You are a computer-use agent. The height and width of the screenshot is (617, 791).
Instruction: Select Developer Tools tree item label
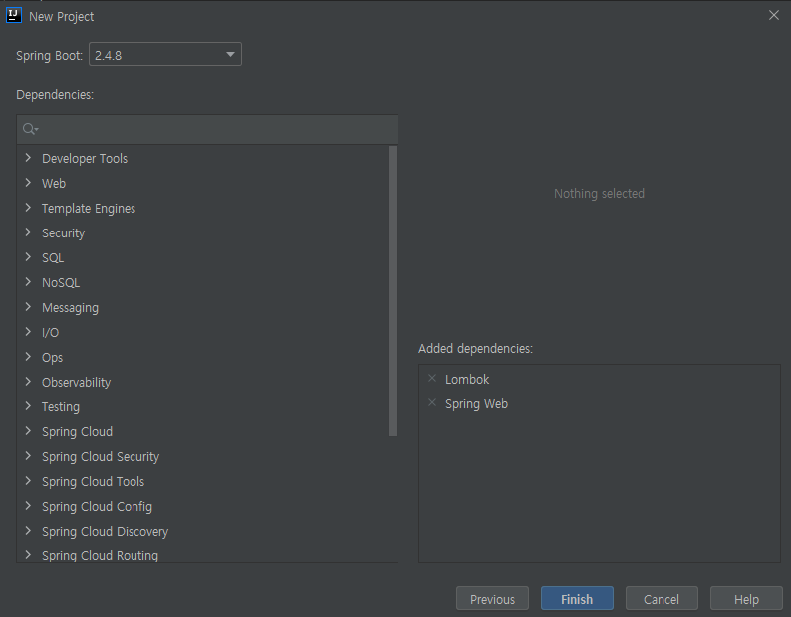coord(85,158)
